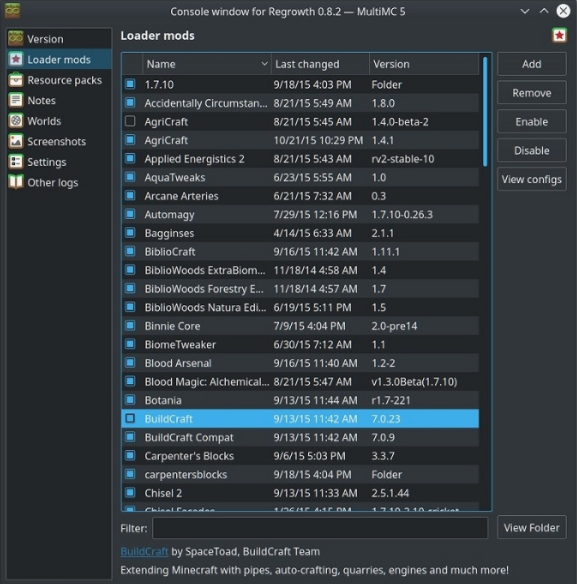Toggle BiblioCraft checkbox
This screenshot has width=577, height=584.
pos(130,251)
